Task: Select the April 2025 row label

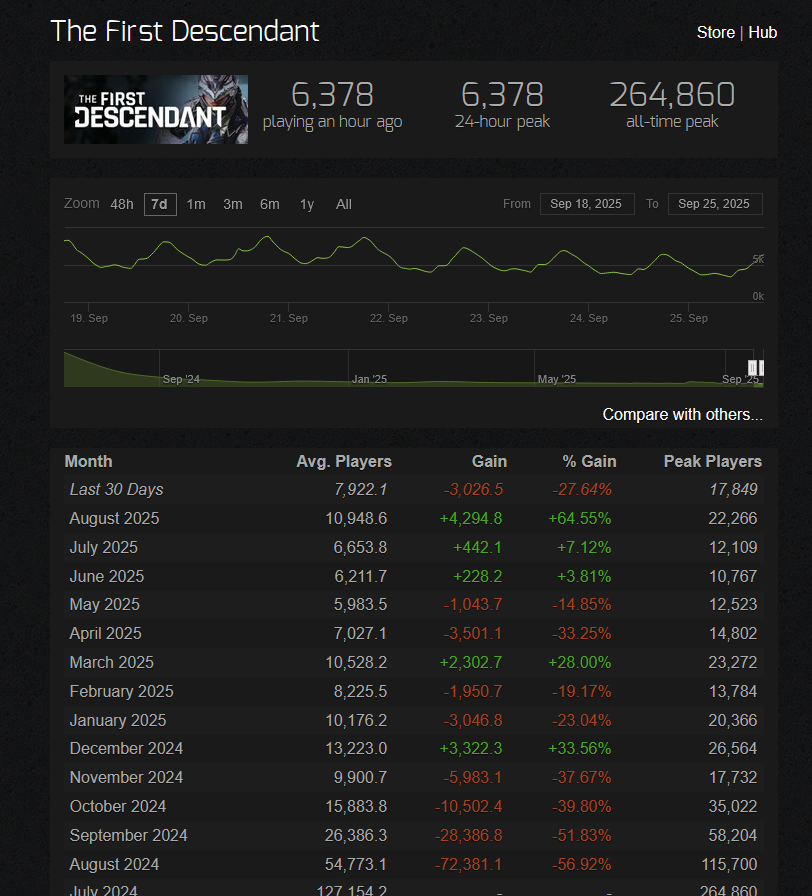Action: (106, 633)
